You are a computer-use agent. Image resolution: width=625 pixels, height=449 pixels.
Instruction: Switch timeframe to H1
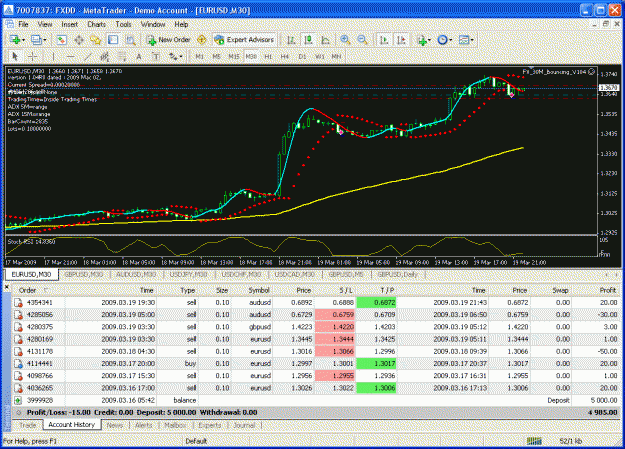(x=268, y=57)
